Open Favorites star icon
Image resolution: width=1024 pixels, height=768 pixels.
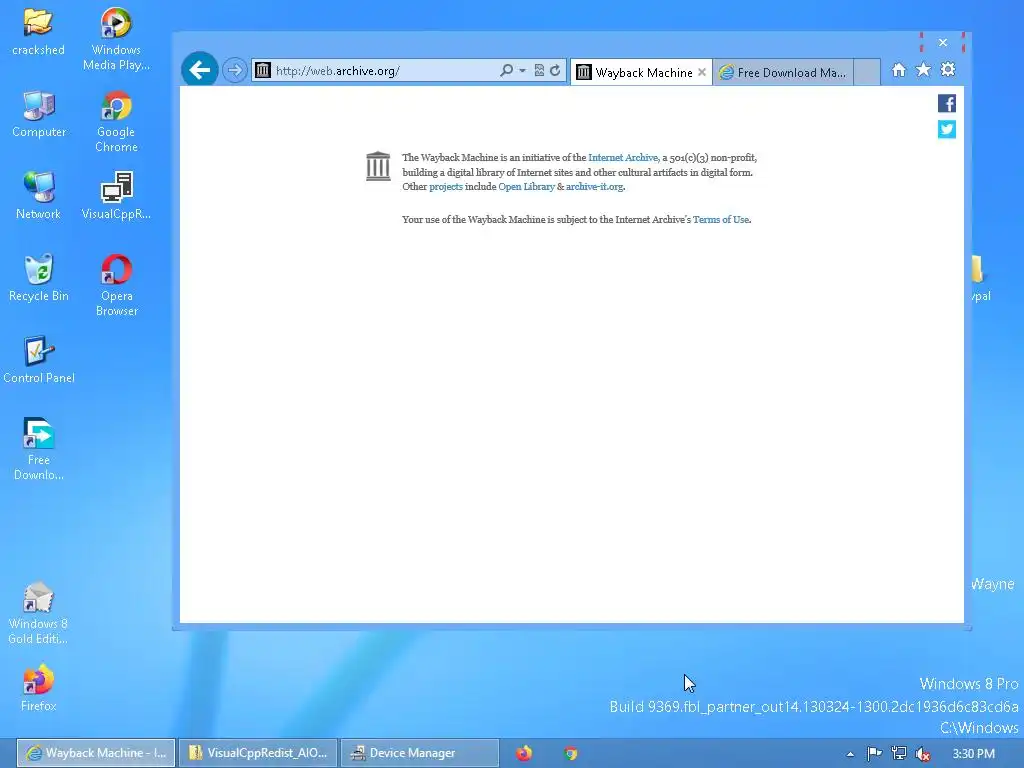click(x=923, y=70)
